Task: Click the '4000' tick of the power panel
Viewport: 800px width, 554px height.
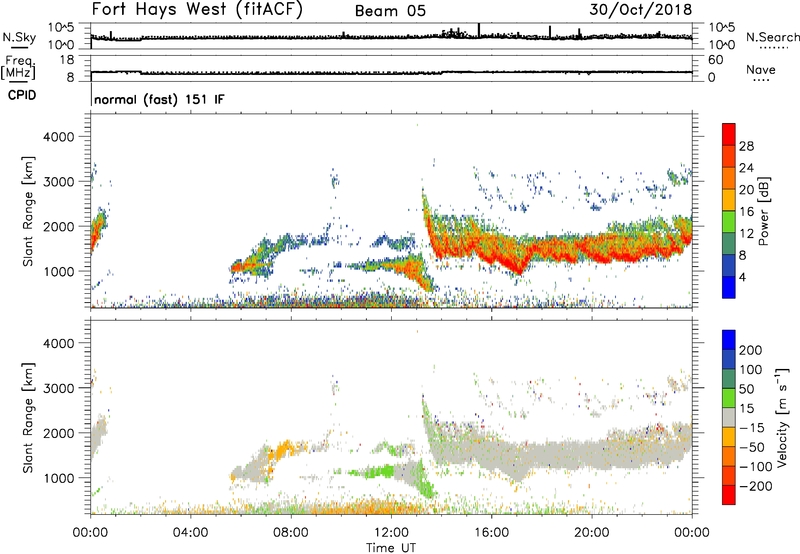Action: click(59, 137)
